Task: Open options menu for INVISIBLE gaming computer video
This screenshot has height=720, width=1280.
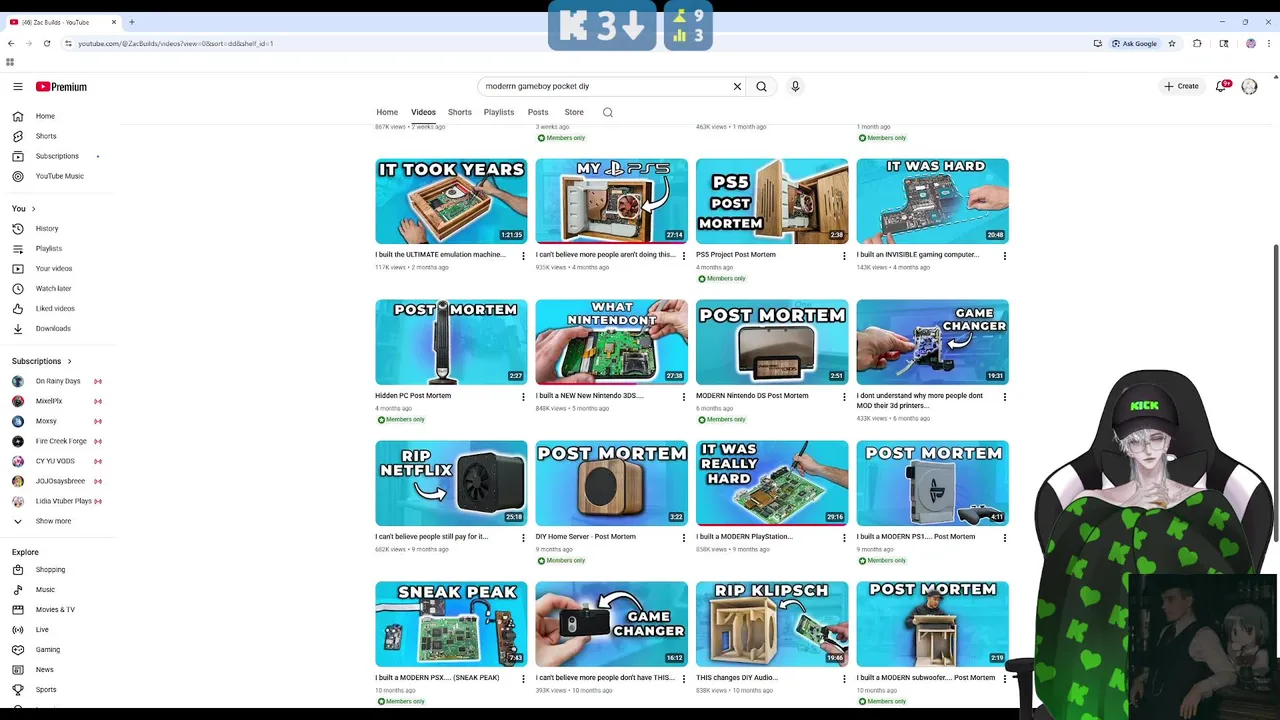Action: 1004,256
